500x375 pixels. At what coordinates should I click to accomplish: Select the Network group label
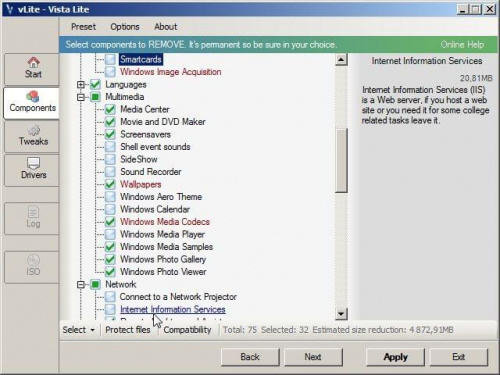click(121, 284)
